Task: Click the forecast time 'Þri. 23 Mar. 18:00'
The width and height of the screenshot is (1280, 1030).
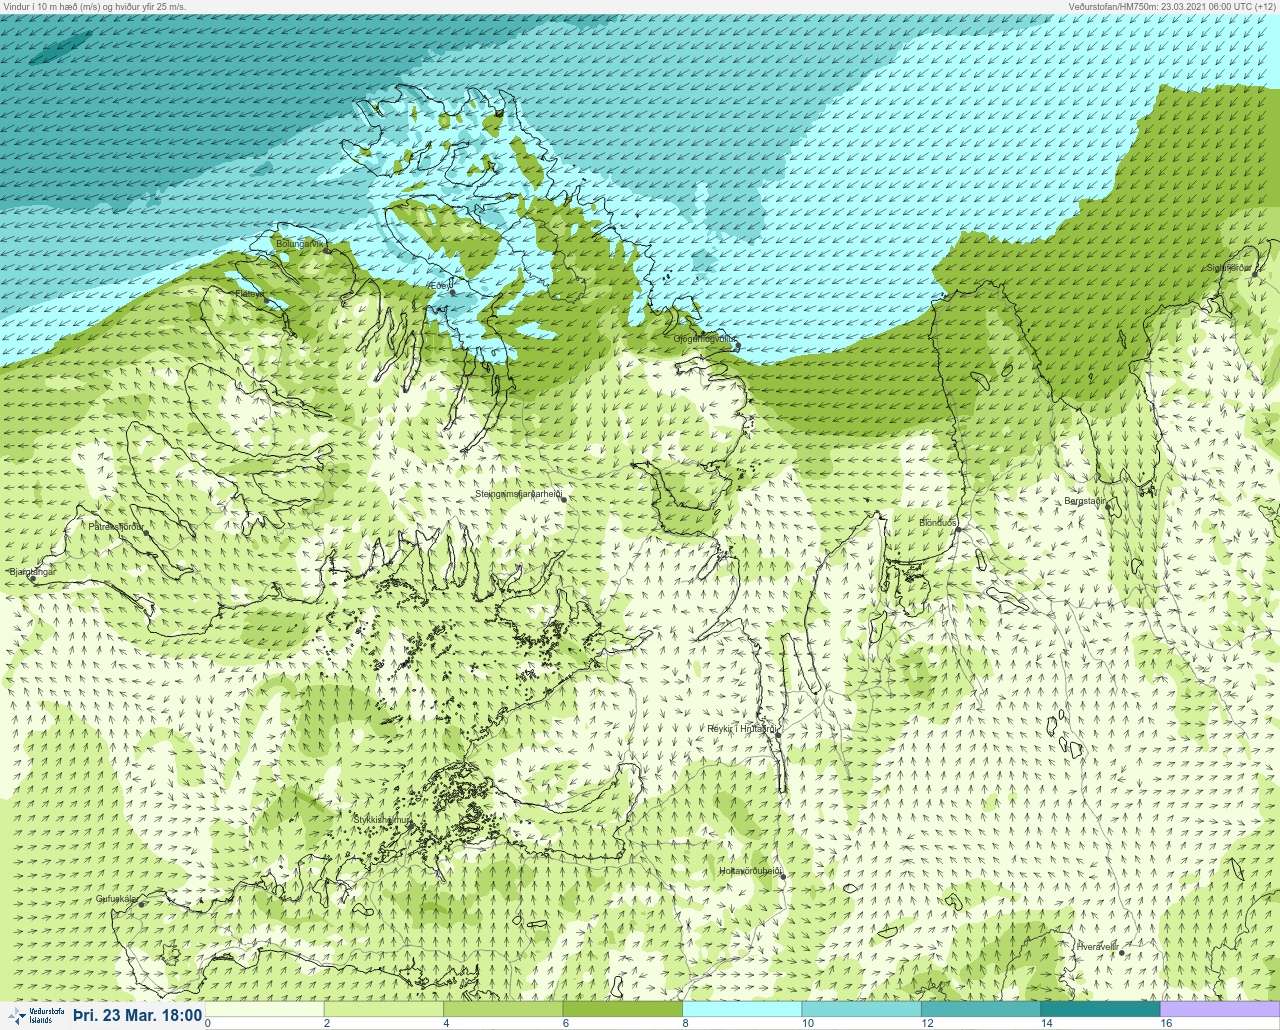Action: (137, 1016)
